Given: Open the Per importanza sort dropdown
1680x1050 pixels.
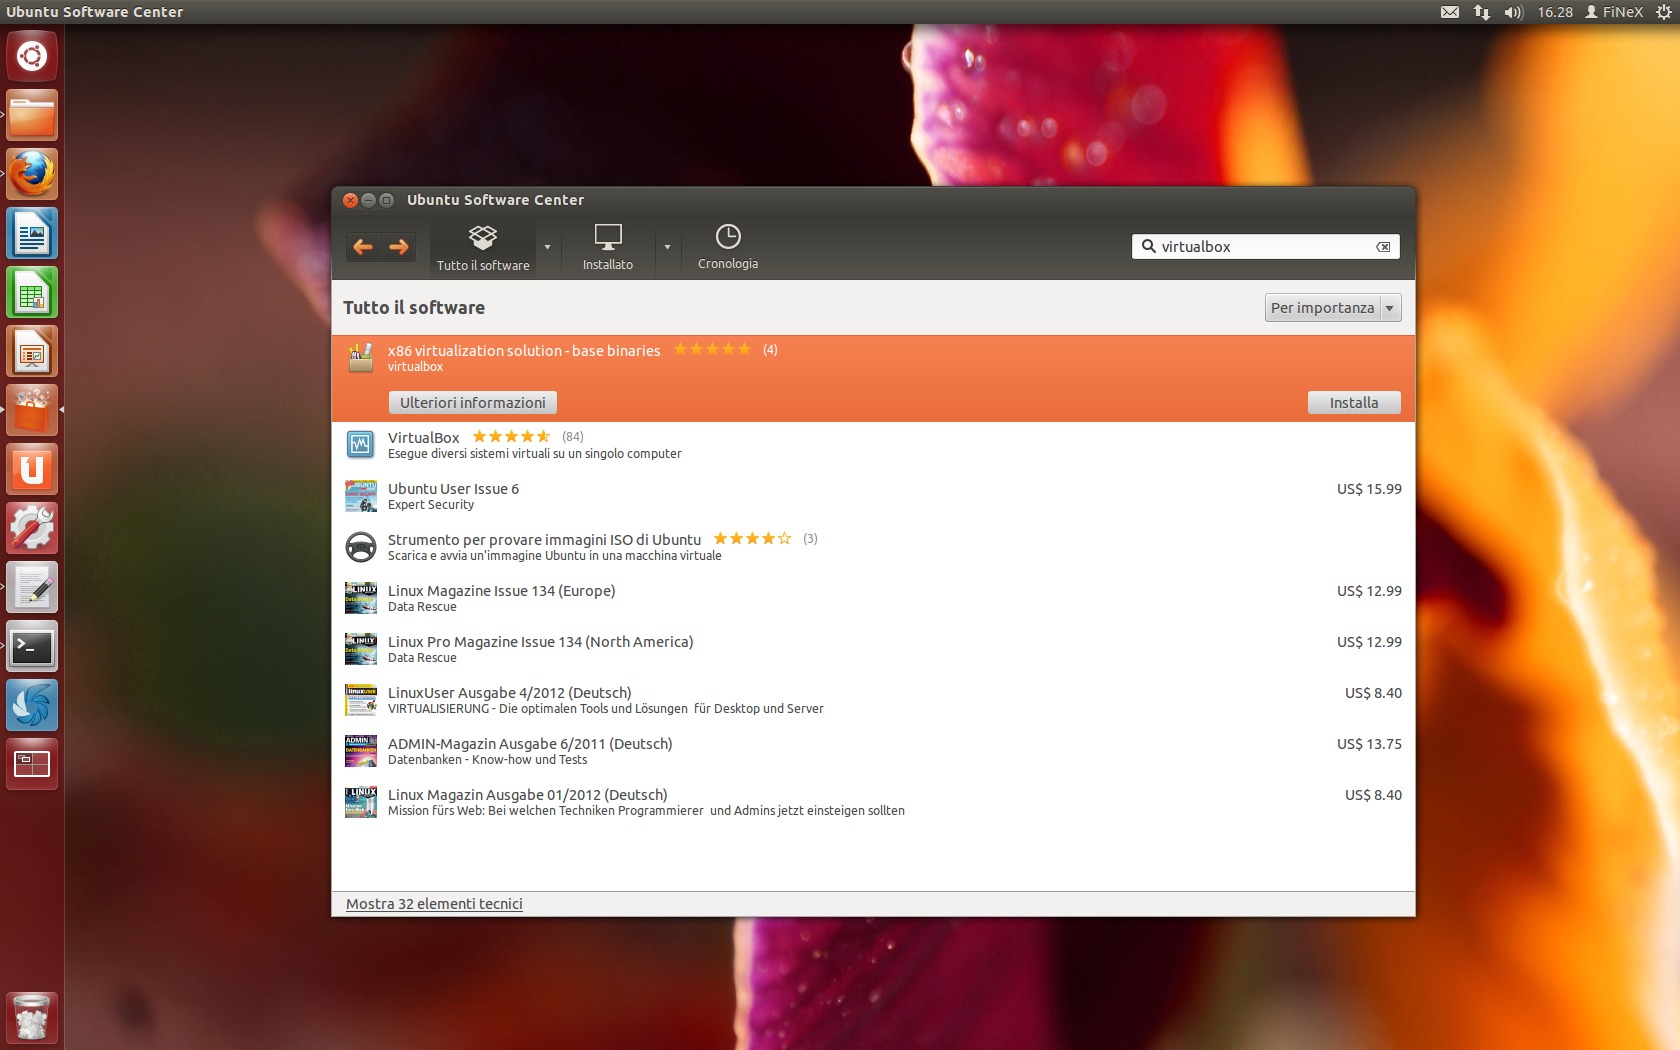Looking at the screenshot, I should (1332, 308).
